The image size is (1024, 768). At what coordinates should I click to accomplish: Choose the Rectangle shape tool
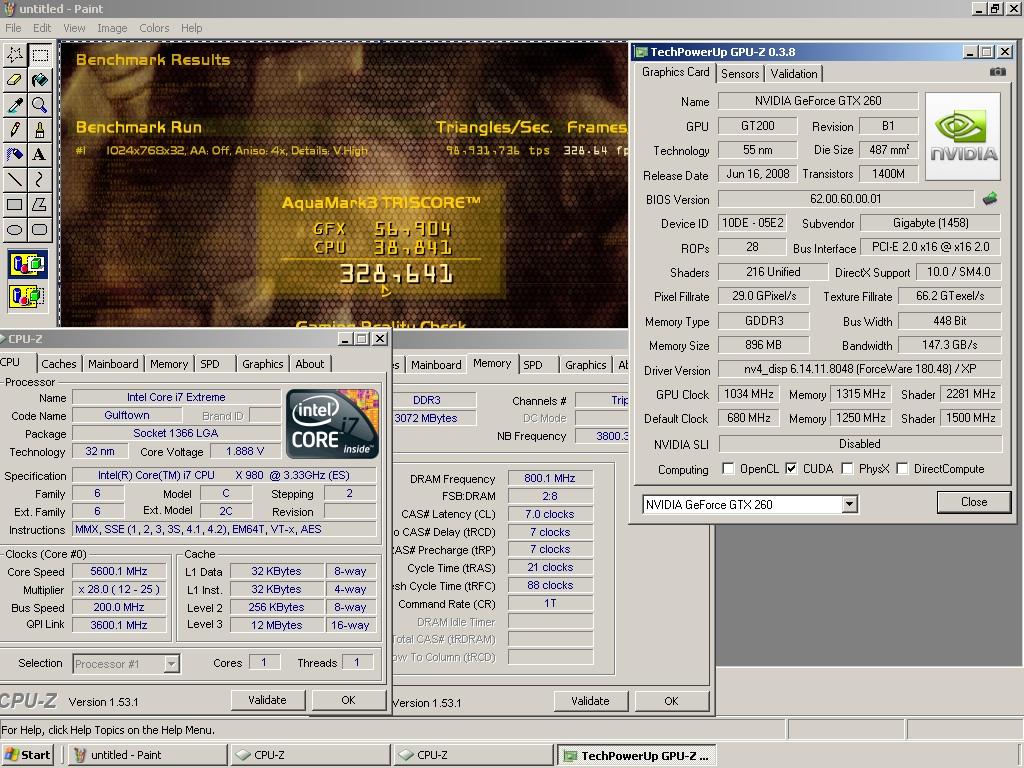pyautogui.click(x=14, y=204)
